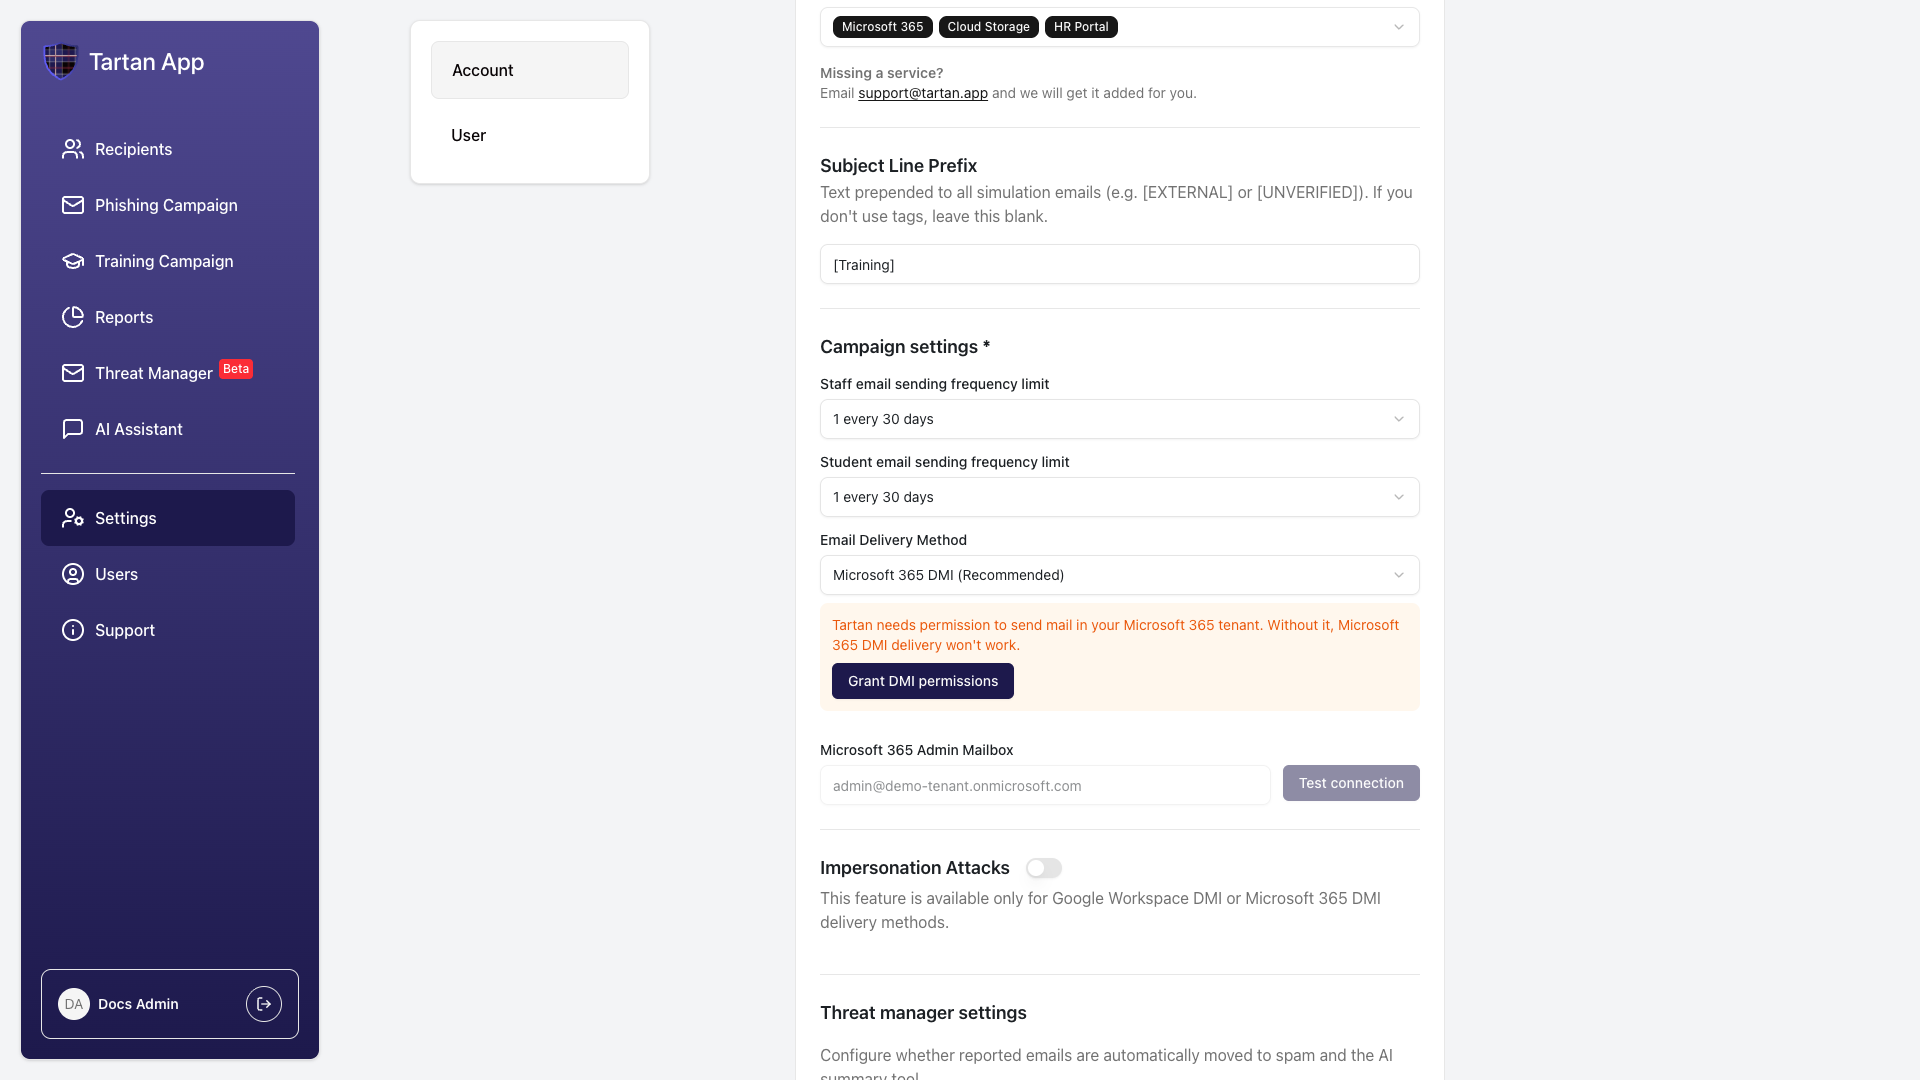Image resolution: width=1920 pixels, height=1080 pixels.
Task: Open the Email Delivery Method dropdown
Action: tap(1119, 575)
